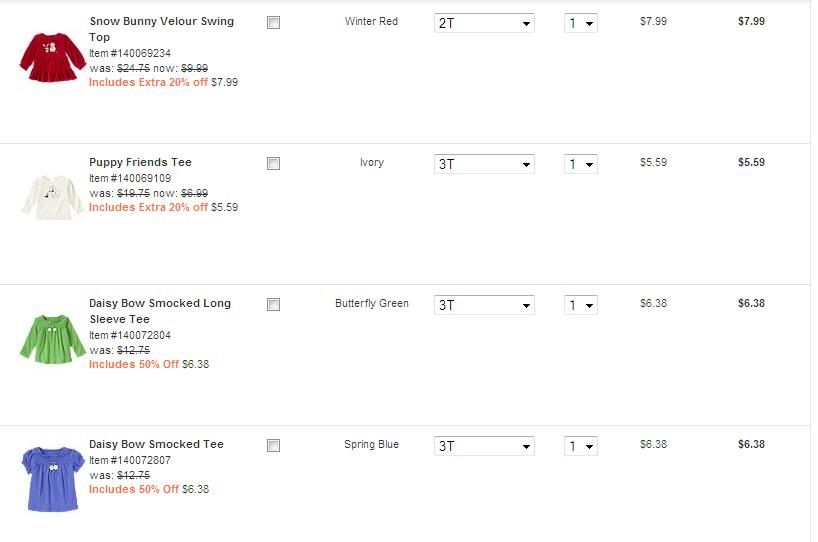This screenshot has width=818, height=542.
Task: Open quantity dropdown for Snow Bunny top
Action: click(x=580, y=23)
